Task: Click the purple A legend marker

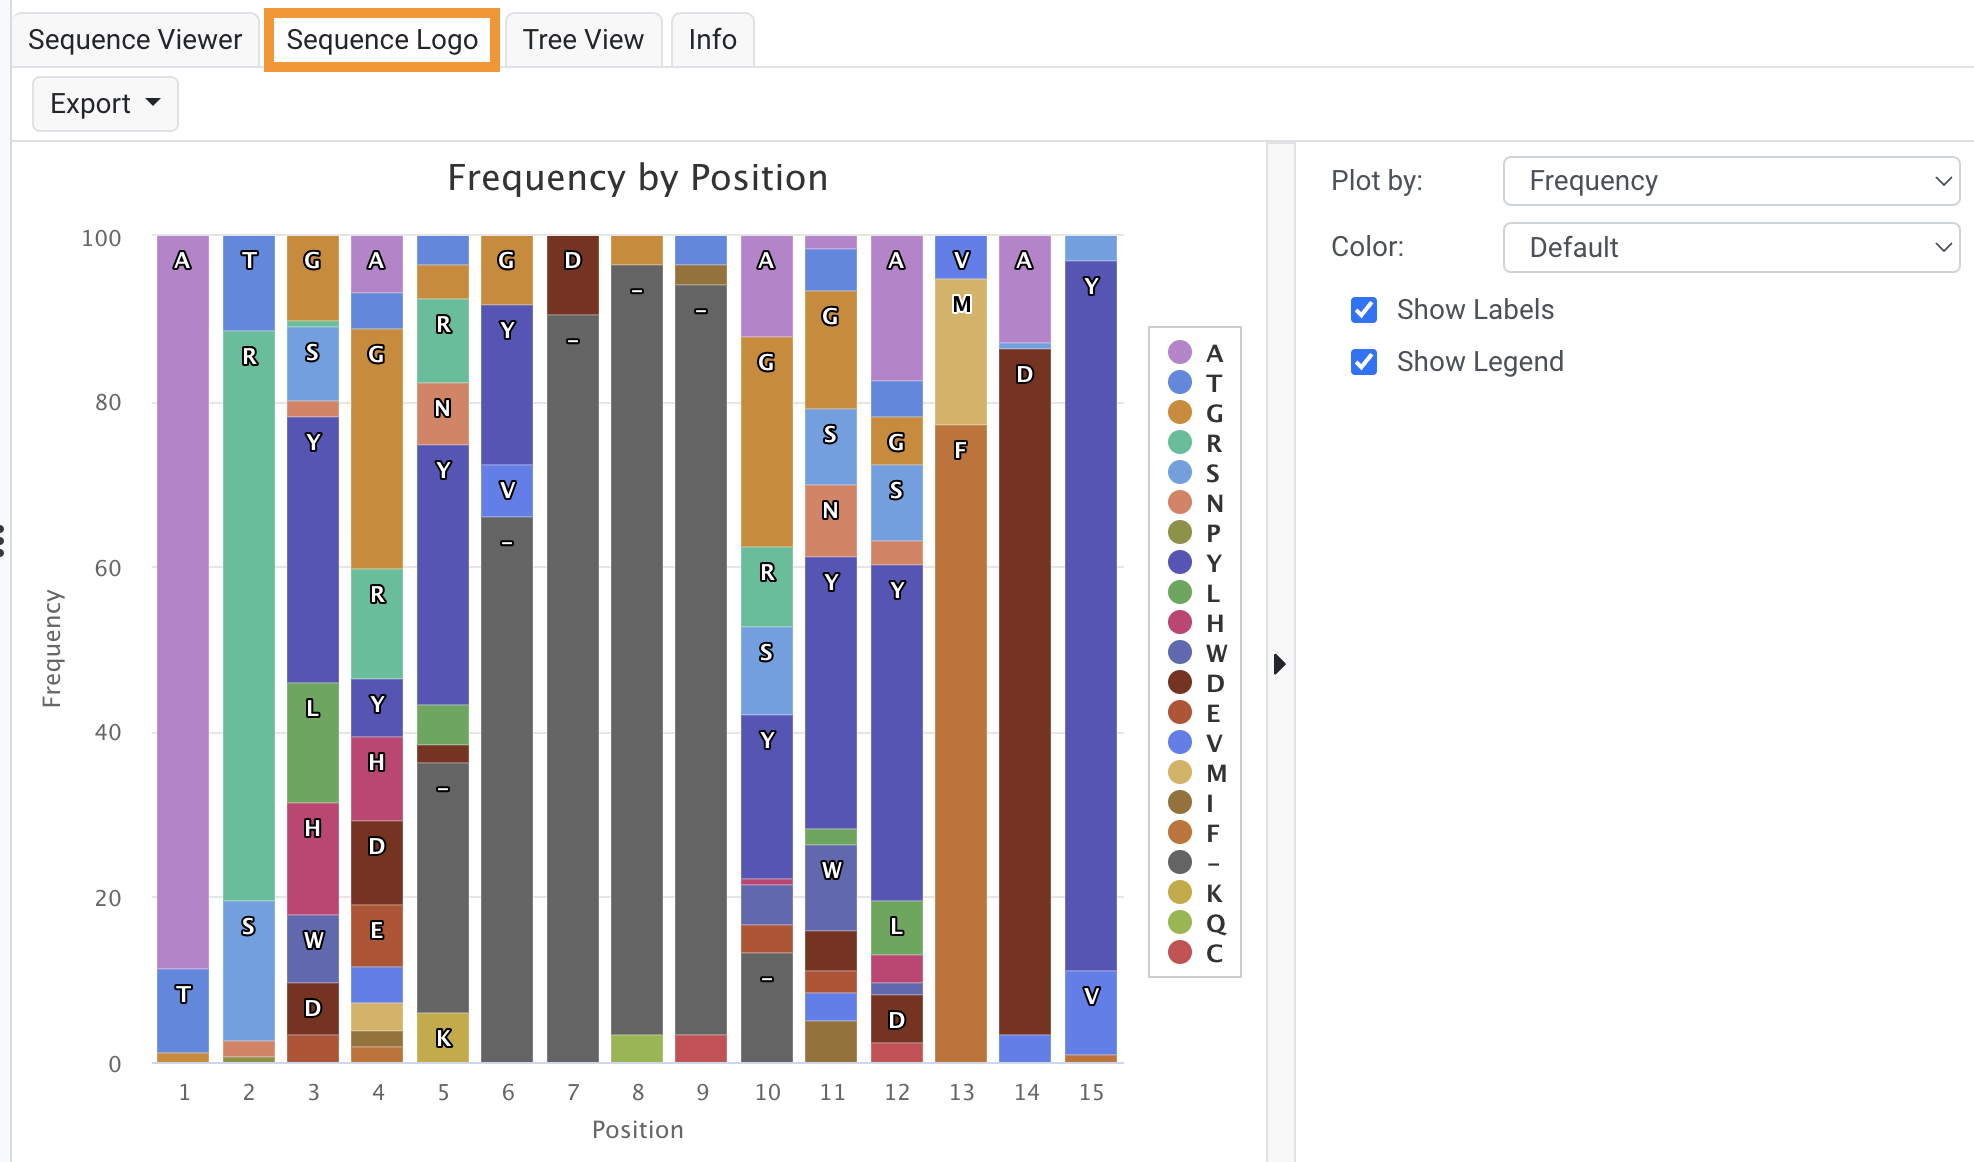Action: coord(1180,353)
